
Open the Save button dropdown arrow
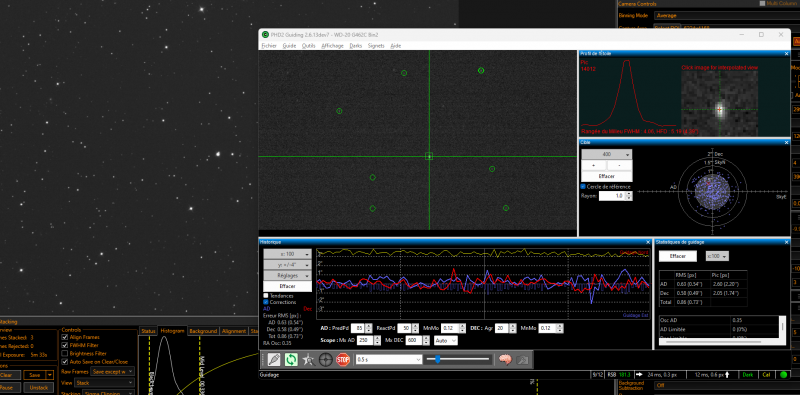(49, 375)
